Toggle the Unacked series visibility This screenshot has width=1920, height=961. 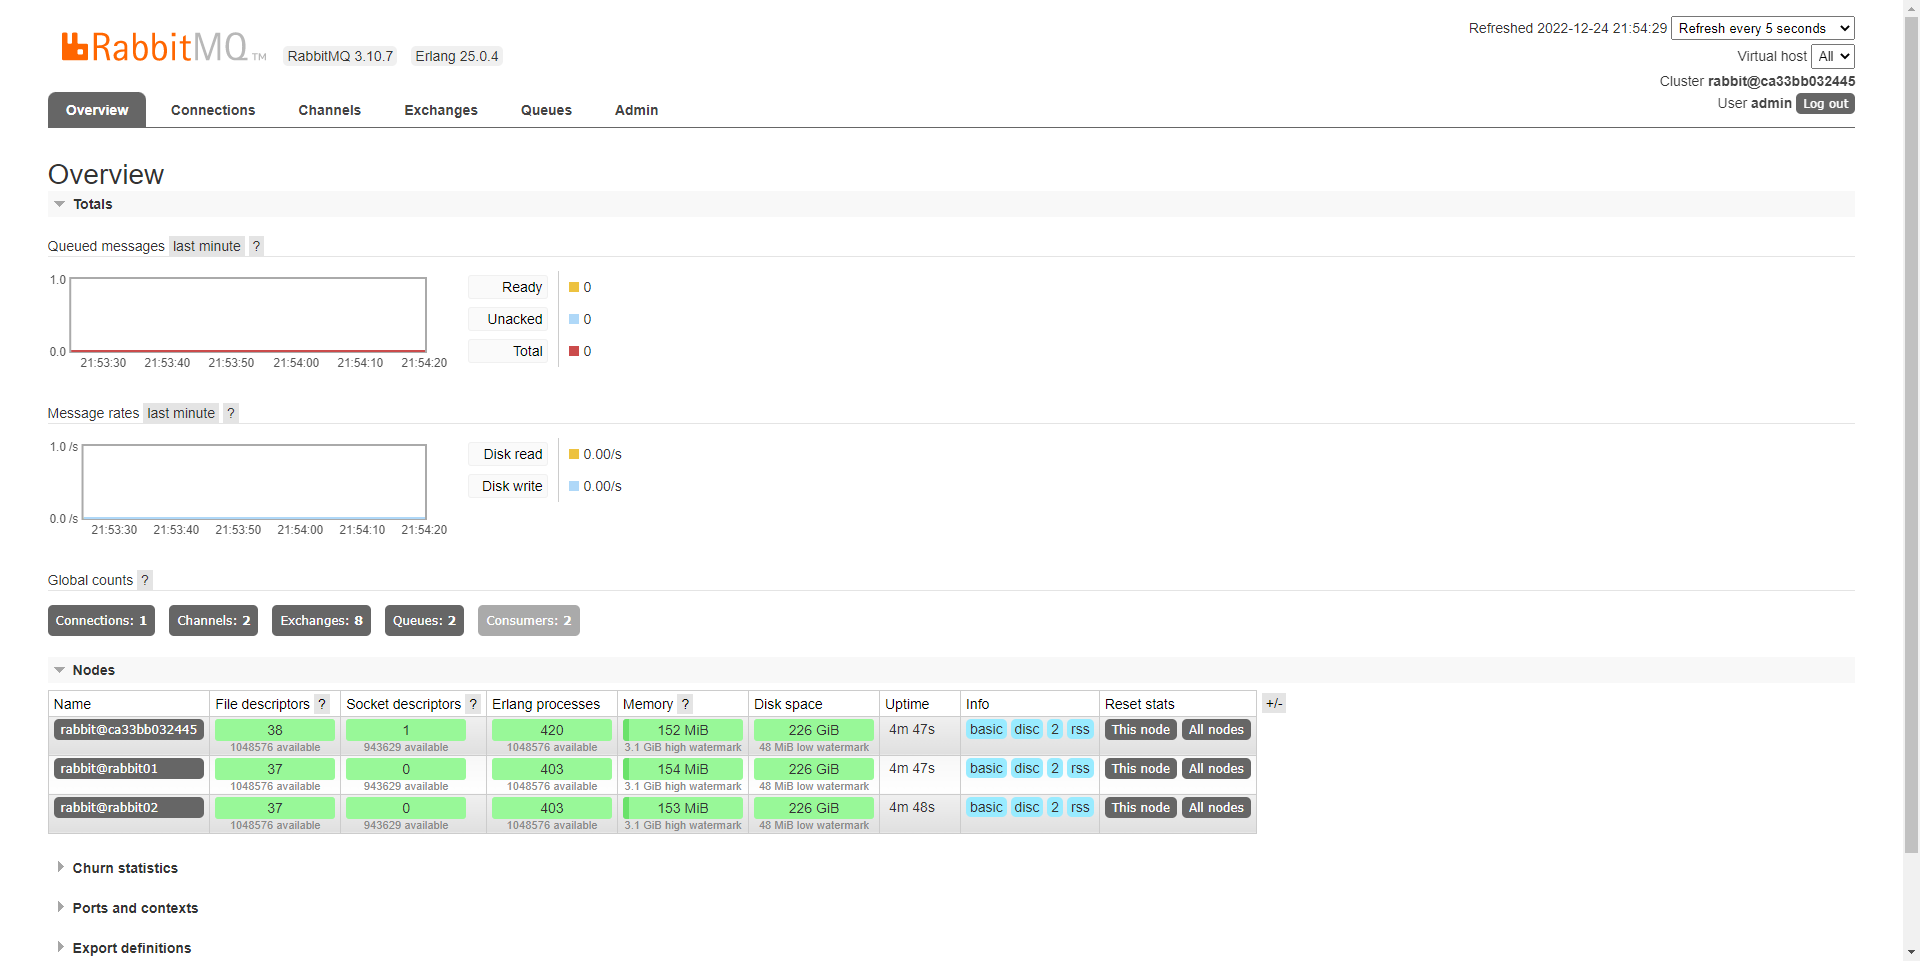[509, 319]
